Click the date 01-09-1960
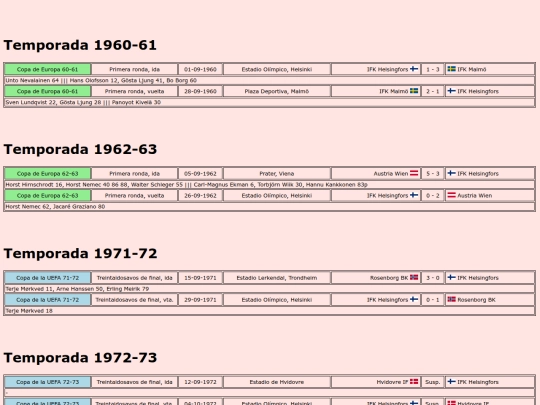 pyautogui.click(x=200, y=69)
